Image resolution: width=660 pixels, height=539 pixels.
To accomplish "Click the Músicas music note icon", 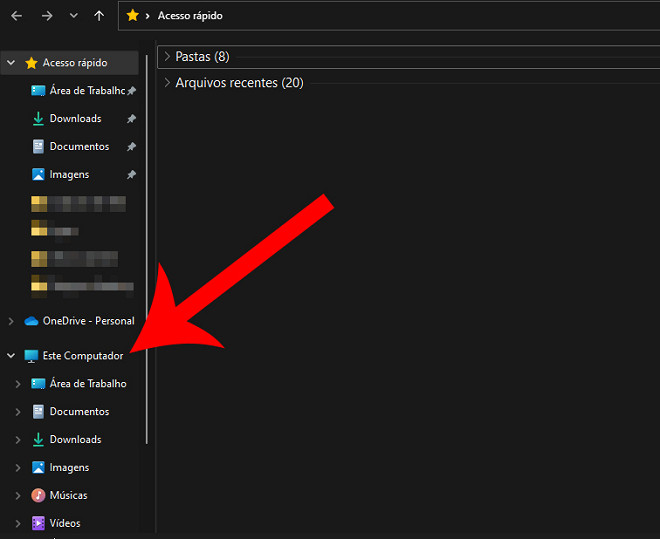I will click(38, 495).
